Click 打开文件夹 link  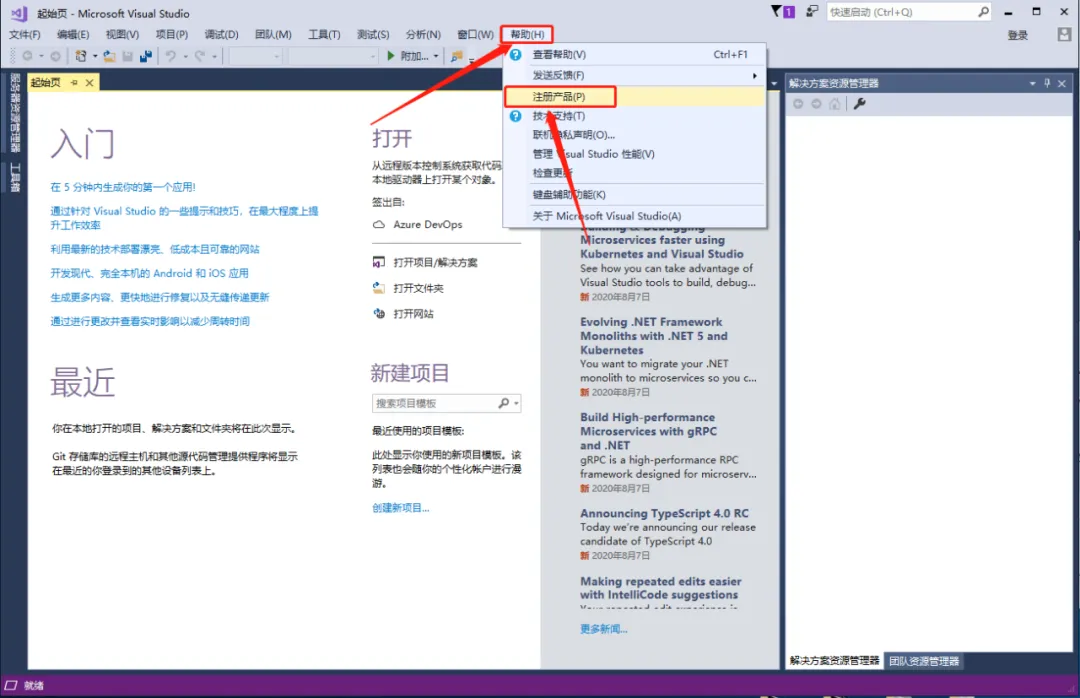(x=418, y=288)
